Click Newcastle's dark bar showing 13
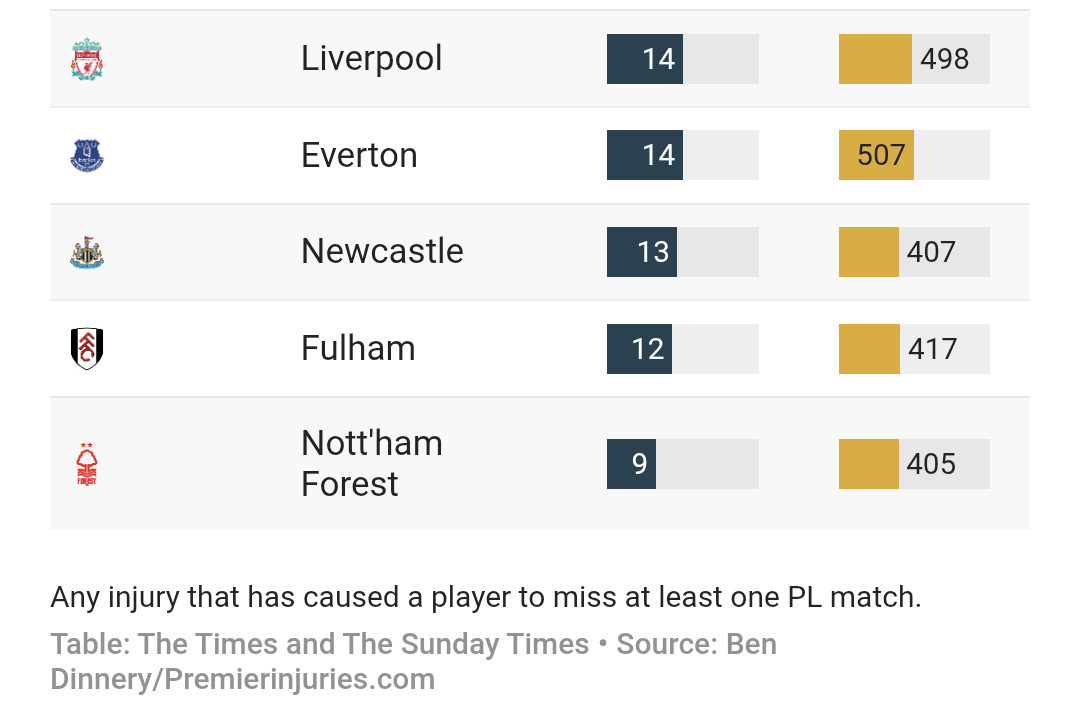Screen dimensions: 1078x714 642,252
